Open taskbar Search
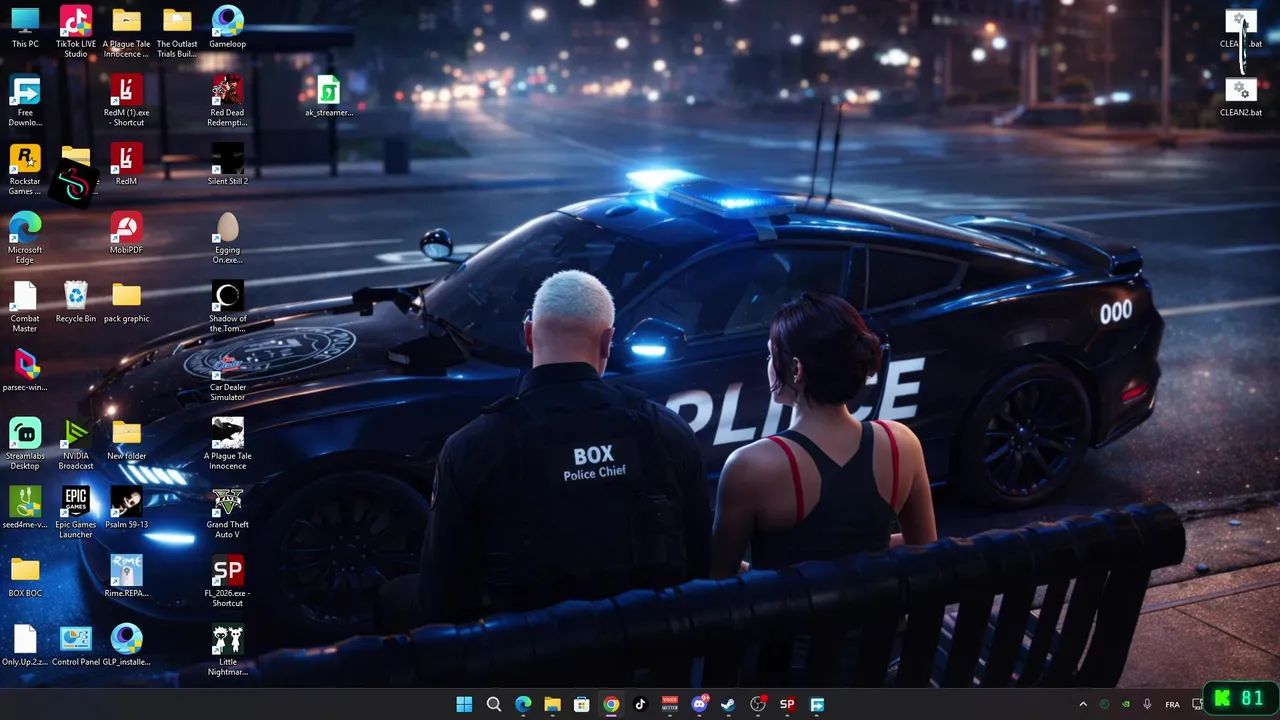1280x720 pixels. click(494, 704)
